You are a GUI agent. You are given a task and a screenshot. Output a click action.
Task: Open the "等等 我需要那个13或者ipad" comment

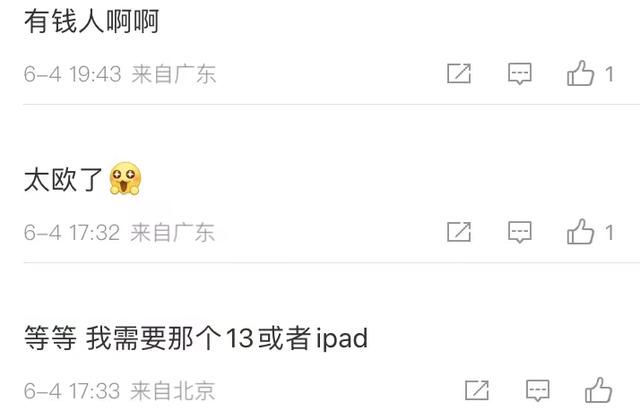point(196,338)
